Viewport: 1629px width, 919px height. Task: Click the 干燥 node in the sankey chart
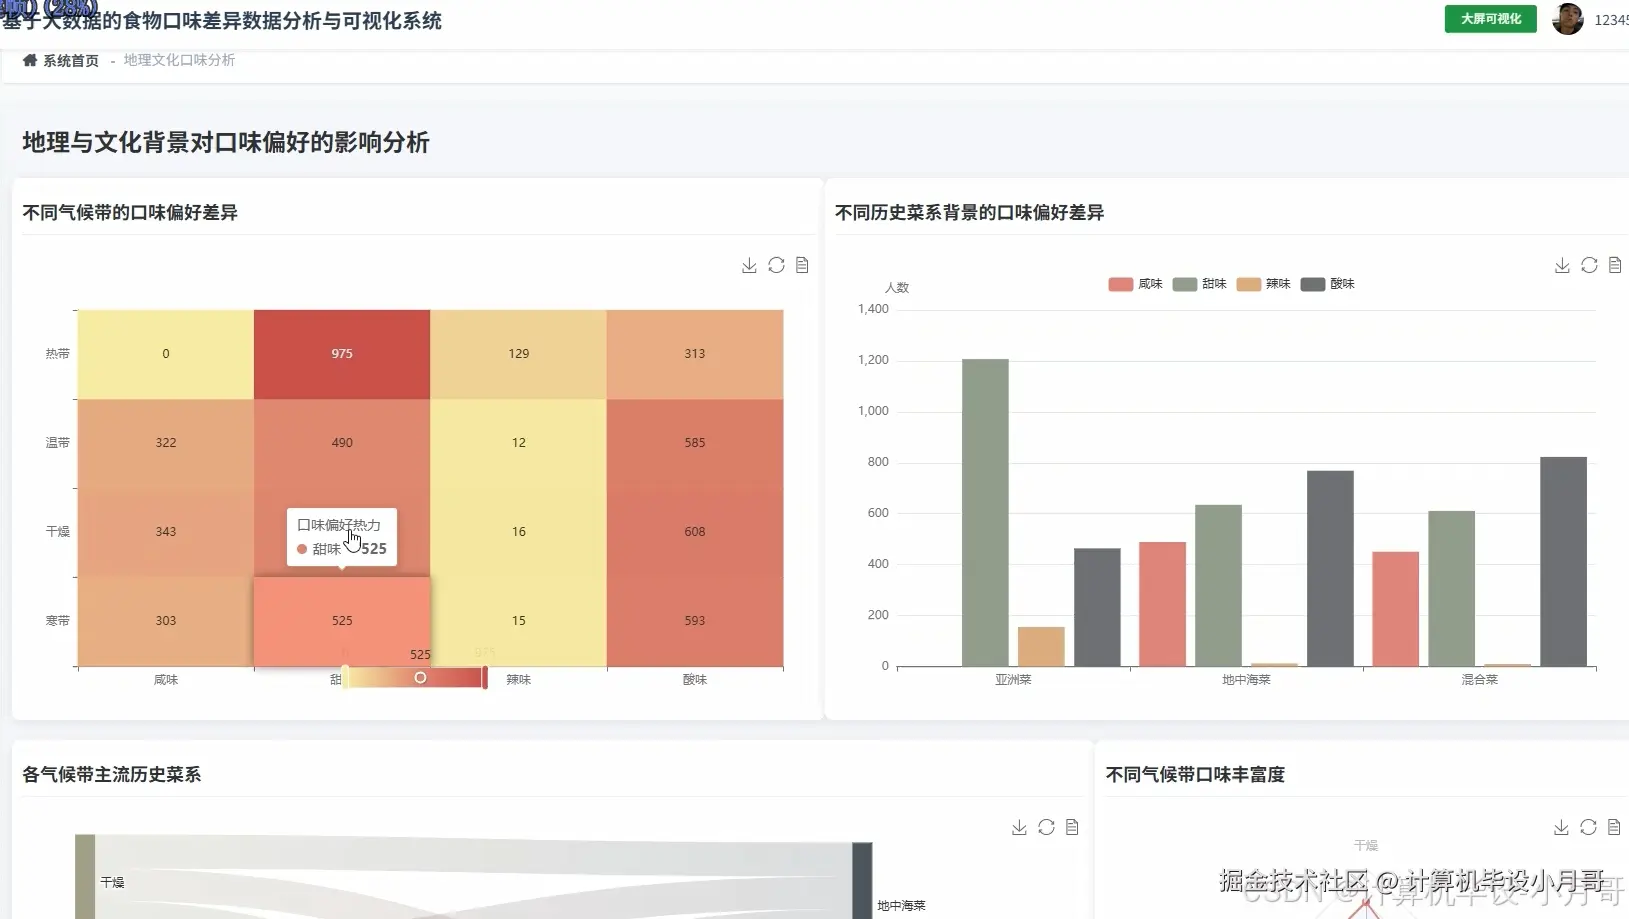(x=85, y=876)
